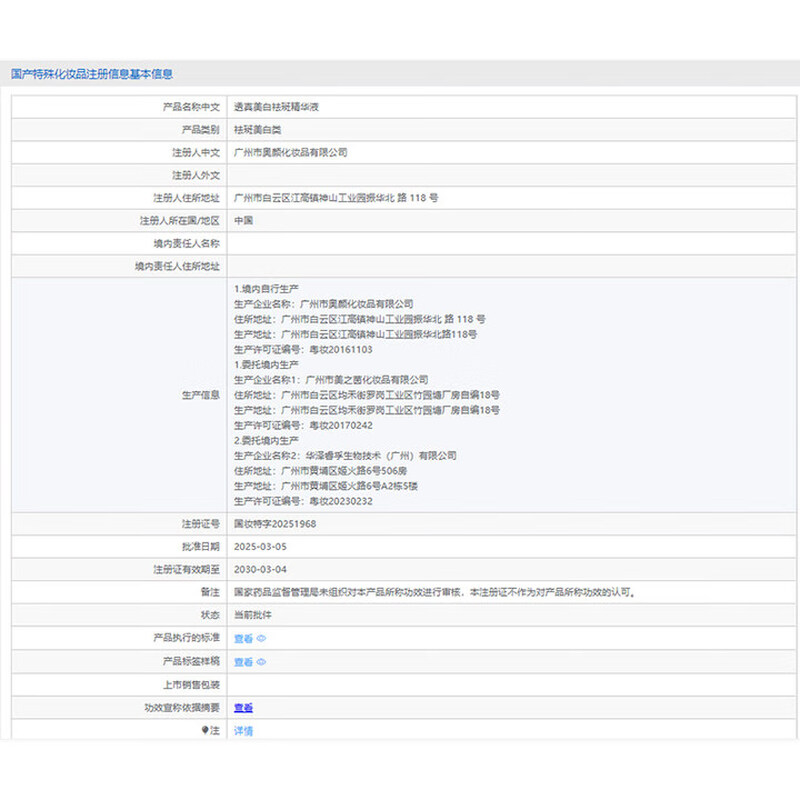Screen dimensions: 800x800
Task: Click the 国产特殊化妆品注册信息基本信息 header
Action: coord(91,74)
